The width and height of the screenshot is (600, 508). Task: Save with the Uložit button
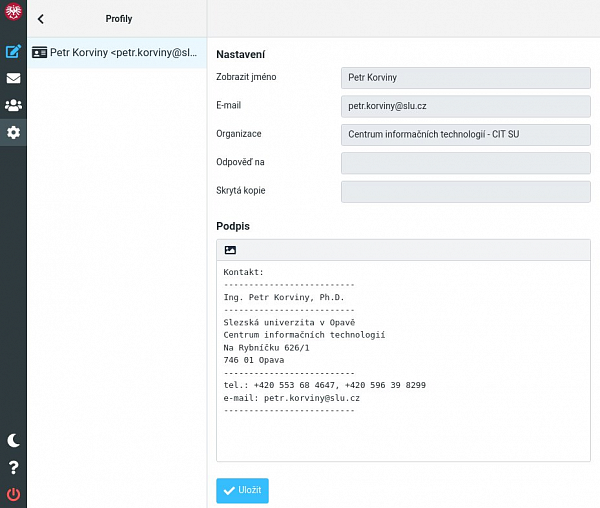click(242, 490)
